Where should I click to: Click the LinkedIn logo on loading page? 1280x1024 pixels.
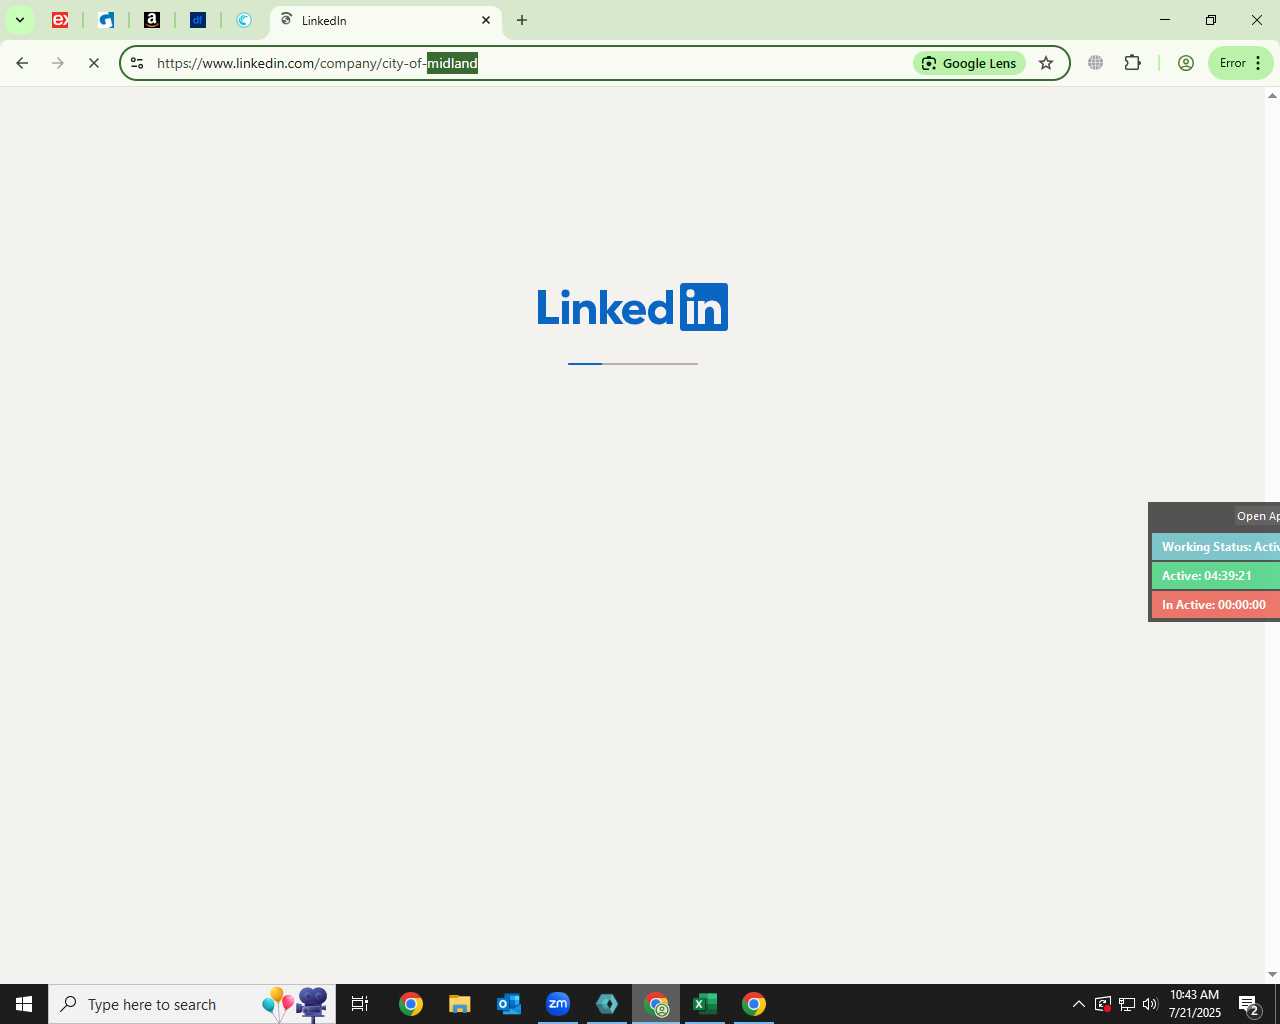click(633, 307)
